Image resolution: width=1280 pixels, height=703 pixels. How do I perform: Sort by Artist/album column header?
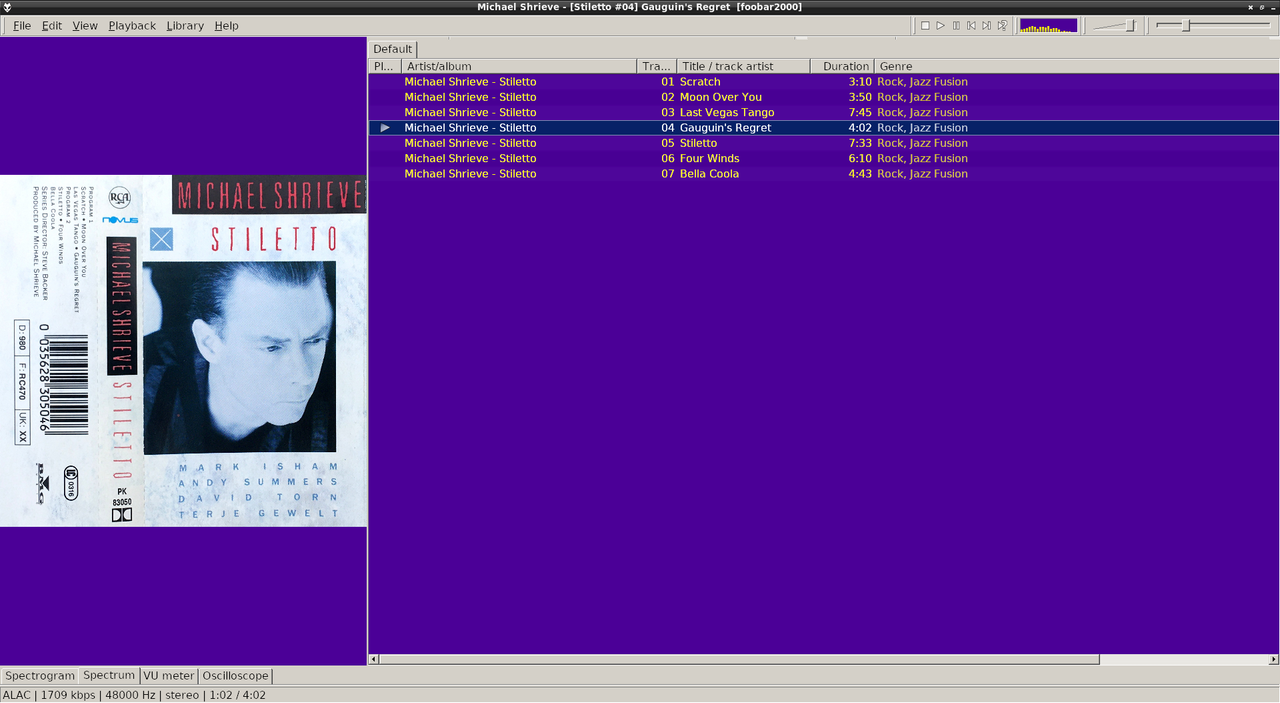[518, 66]
